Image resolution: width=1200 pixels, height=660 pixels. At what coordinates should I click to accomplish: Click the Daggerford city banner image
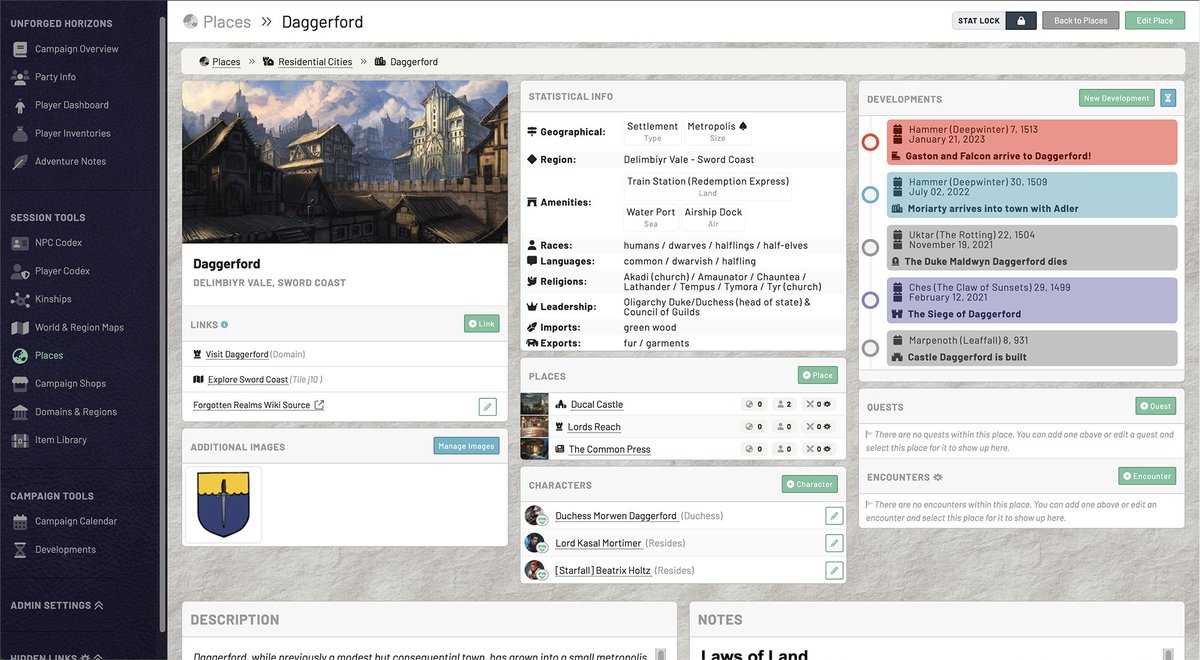(x=345, y=162)
